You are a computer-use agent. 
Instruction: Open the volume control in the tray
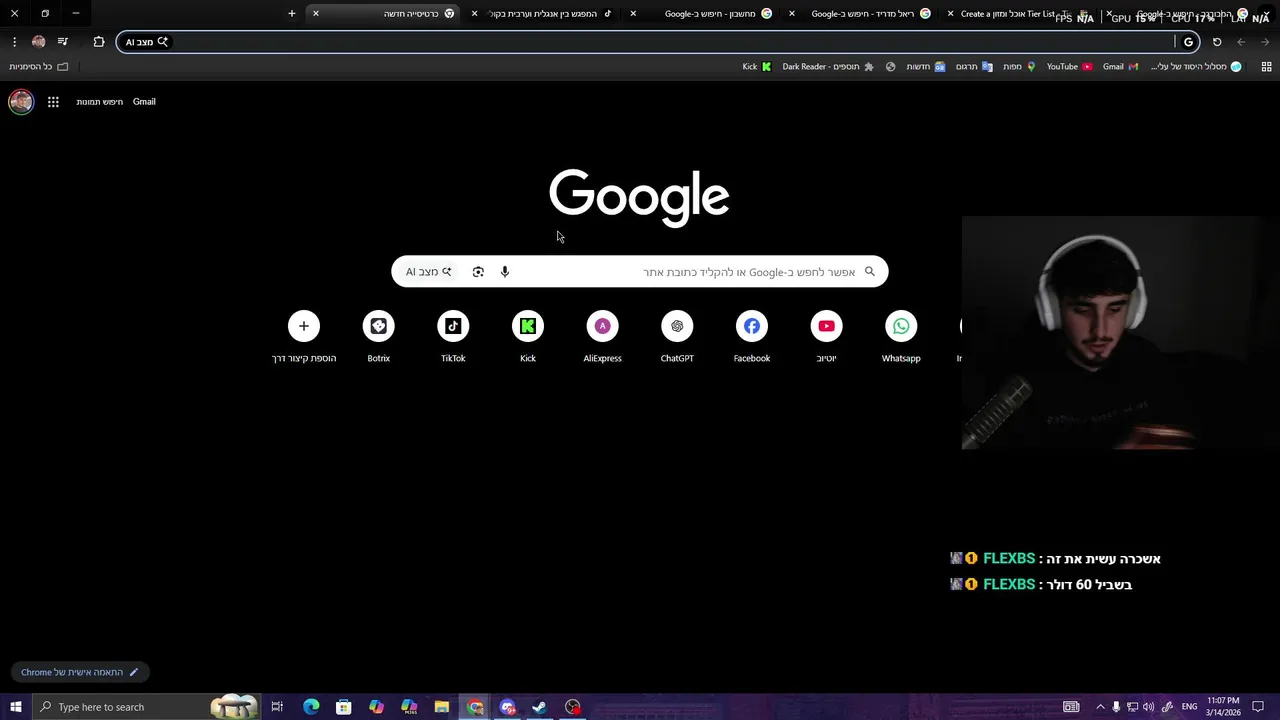click(1148, 707)
